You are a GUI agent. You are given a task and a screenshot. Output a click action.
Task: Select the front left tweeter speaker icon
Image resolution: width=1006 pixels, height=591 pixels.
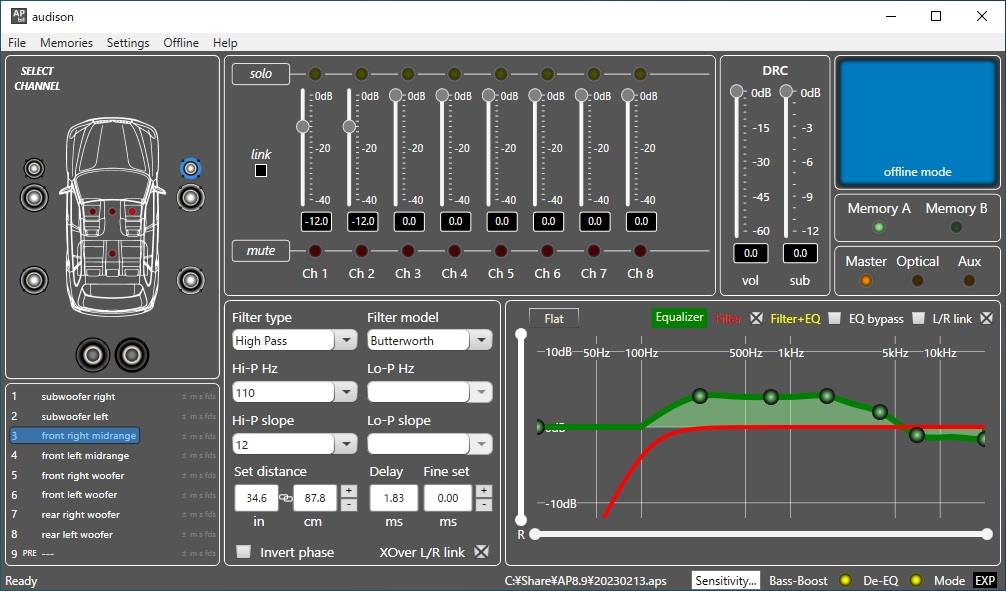point(34,168)
